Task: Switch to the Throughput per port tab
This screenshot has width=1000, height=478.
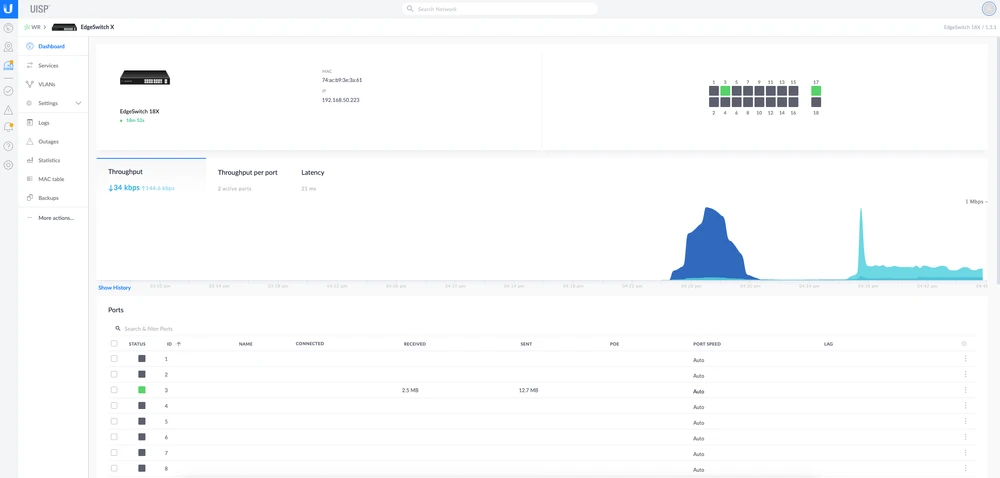Action: click(247, 173)
